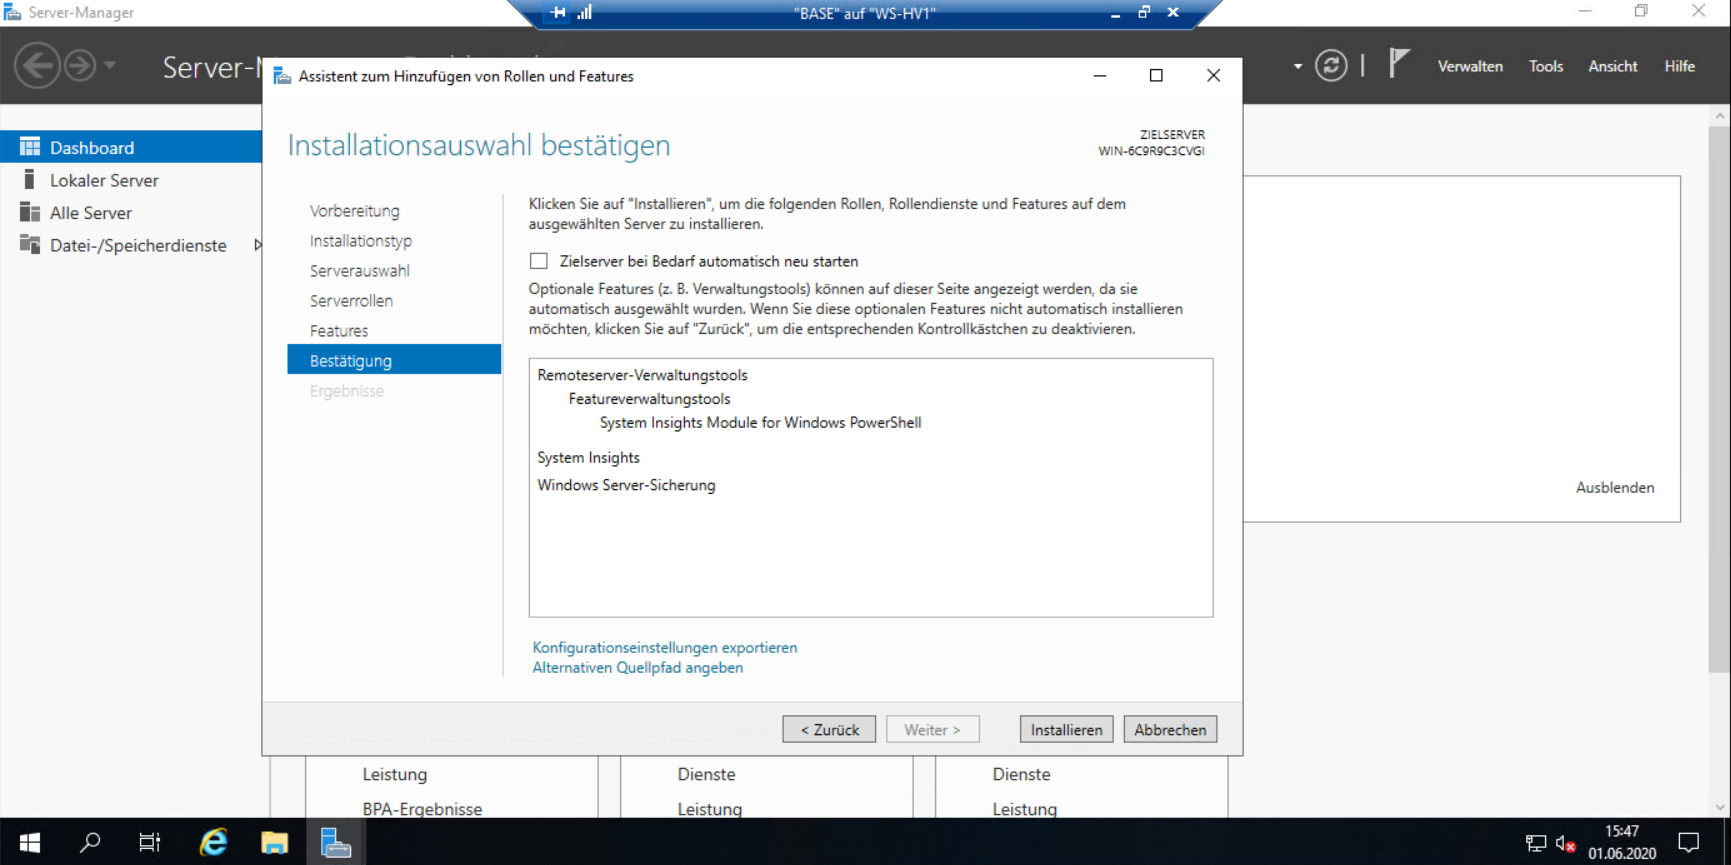1731x865 pixels.
Task: Open Task View from the taskbar
Action: (150, 842)
